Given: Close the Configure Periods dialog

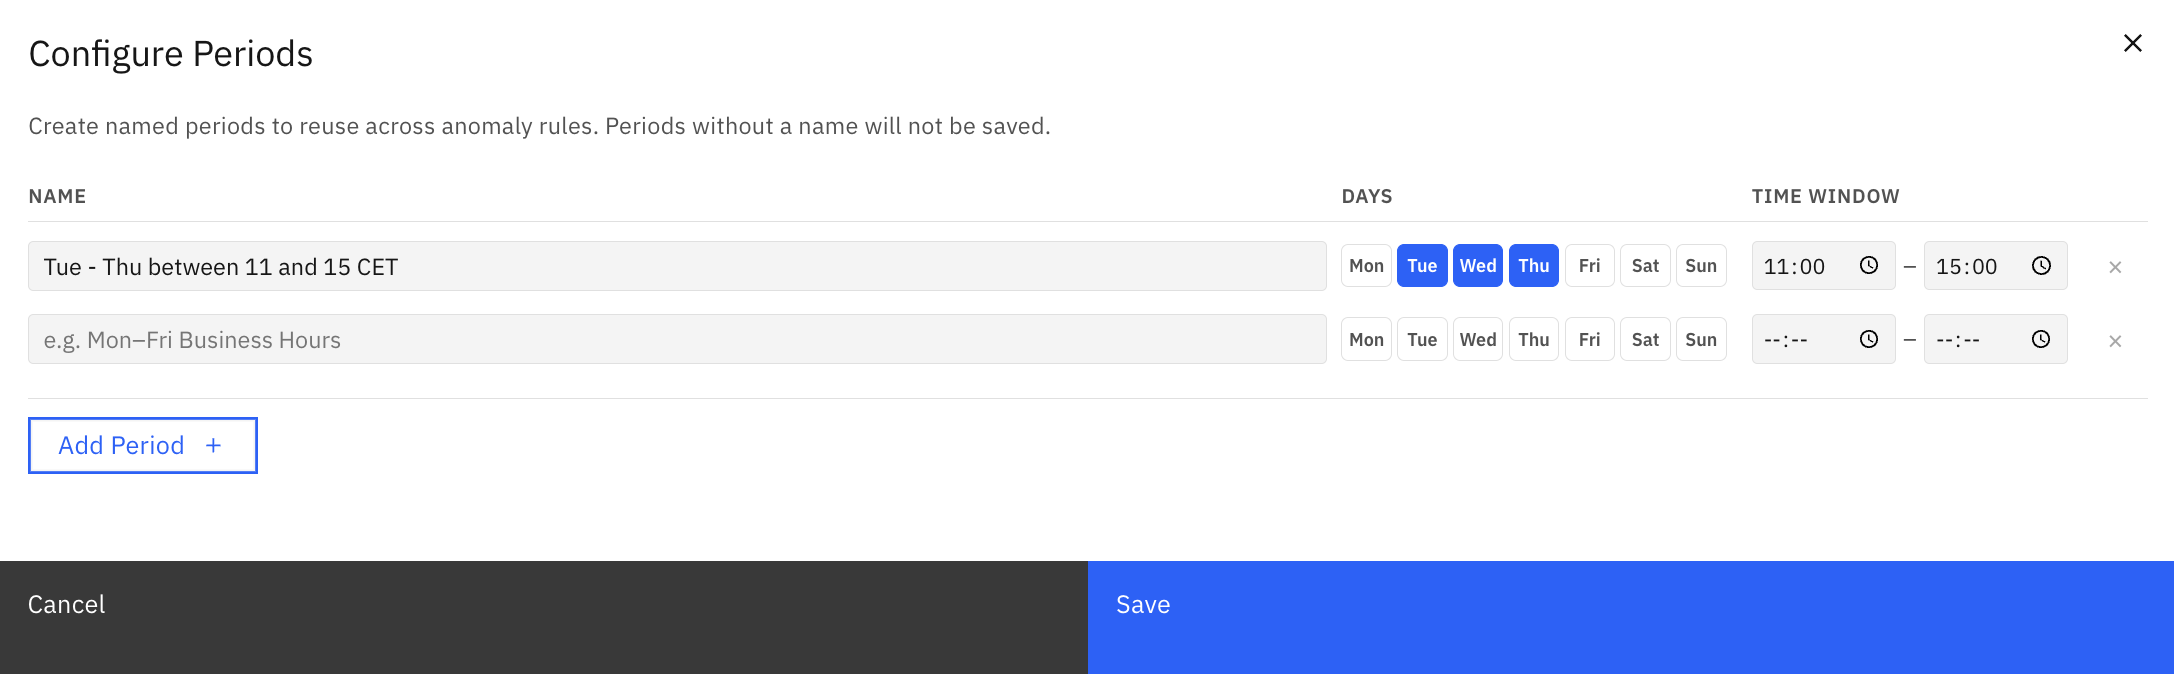Looking at the screenshot, I should [2133, 43].
